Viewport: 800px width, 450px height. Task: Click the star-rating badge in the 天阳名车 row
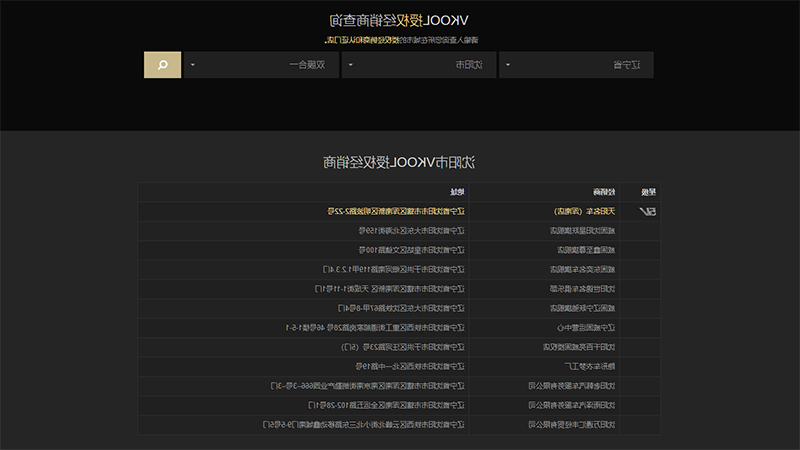click(647, 211)
